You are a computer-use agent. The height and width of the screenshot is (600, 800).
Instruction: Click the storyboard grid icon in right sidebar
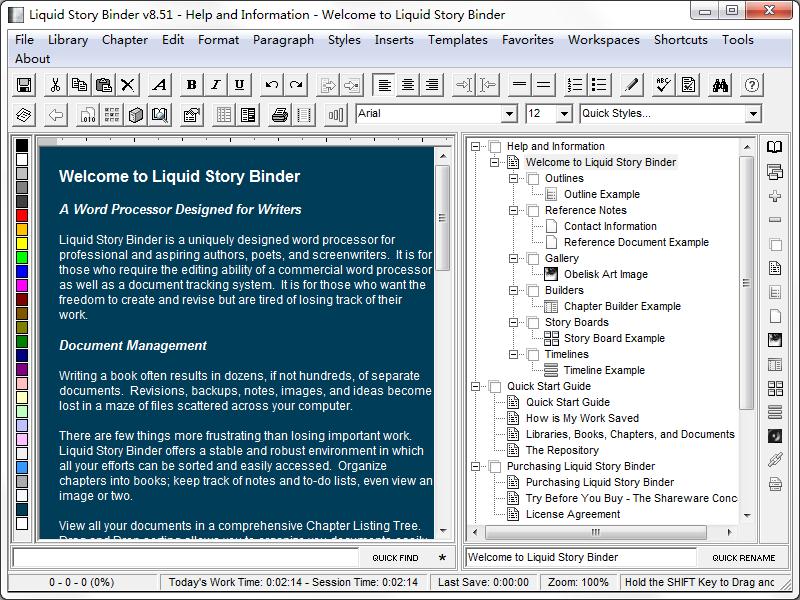tap(775, 388)
